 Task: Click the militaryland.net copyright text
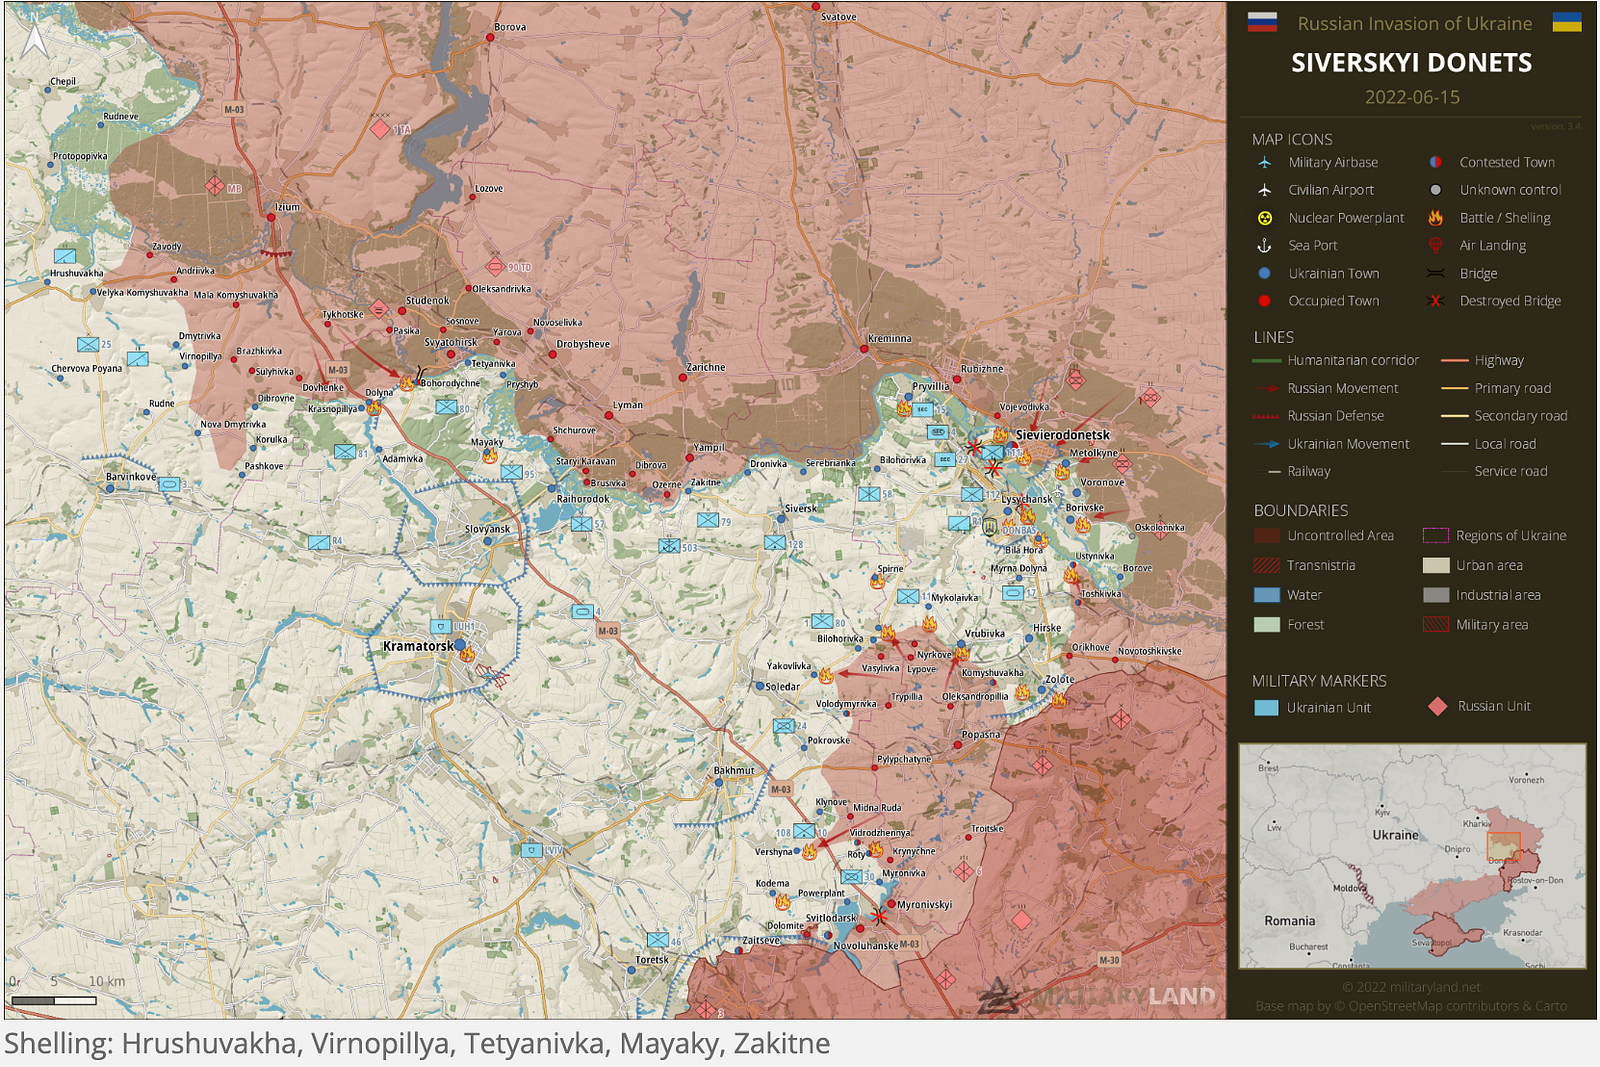(x=1411, y=987)
